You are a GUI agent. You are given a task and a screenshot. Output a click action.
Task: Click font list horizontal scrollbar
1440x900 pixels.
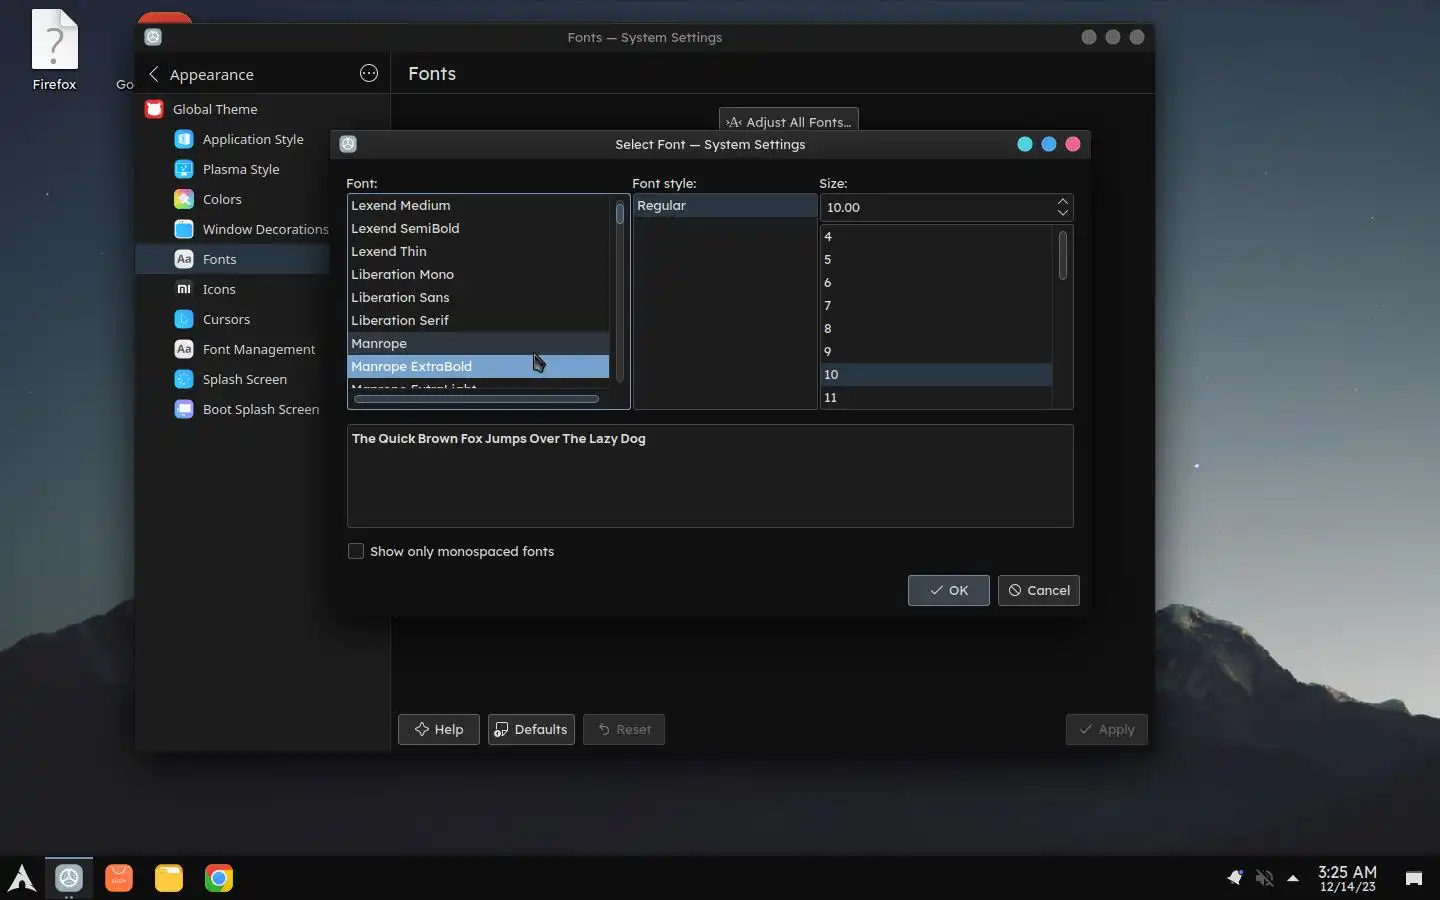coord(476,399)
